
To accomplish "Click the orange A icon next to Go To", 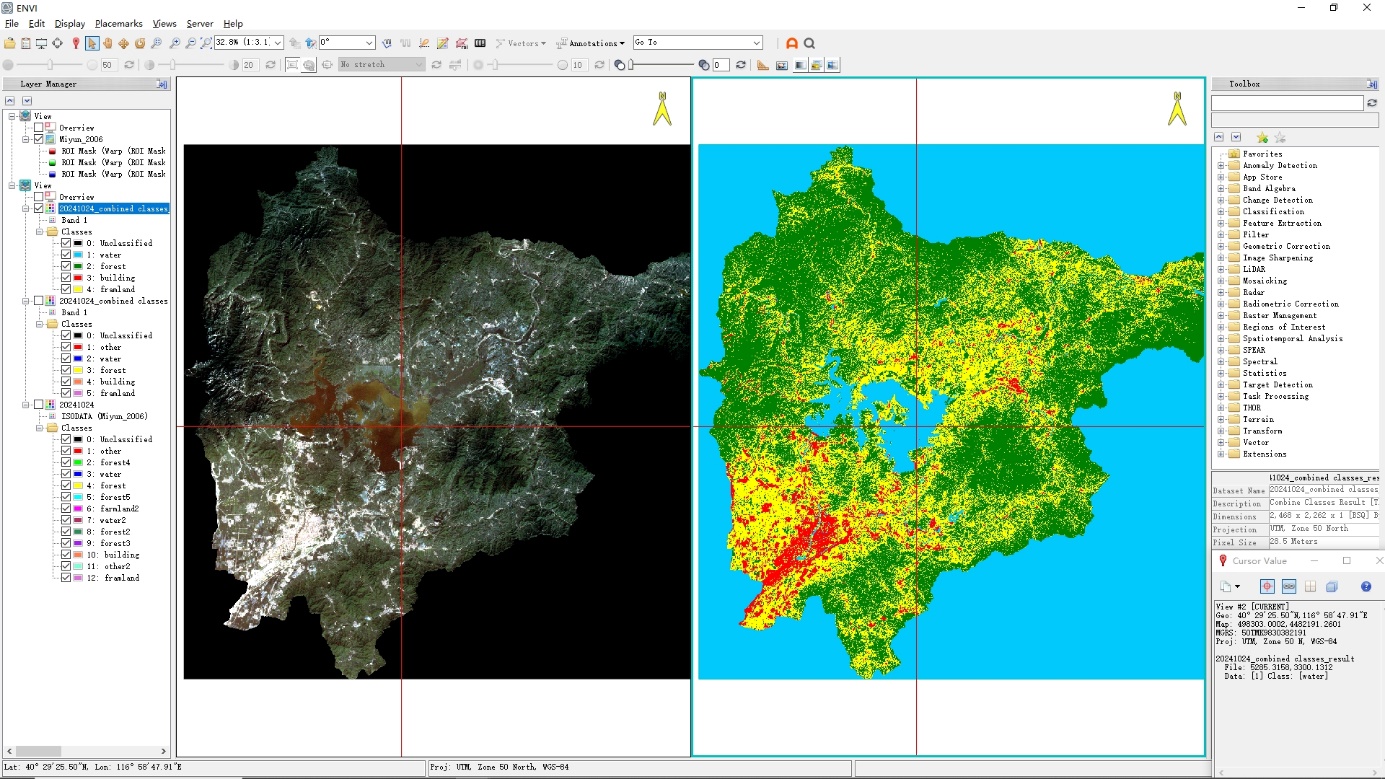I will coord(792,43).
